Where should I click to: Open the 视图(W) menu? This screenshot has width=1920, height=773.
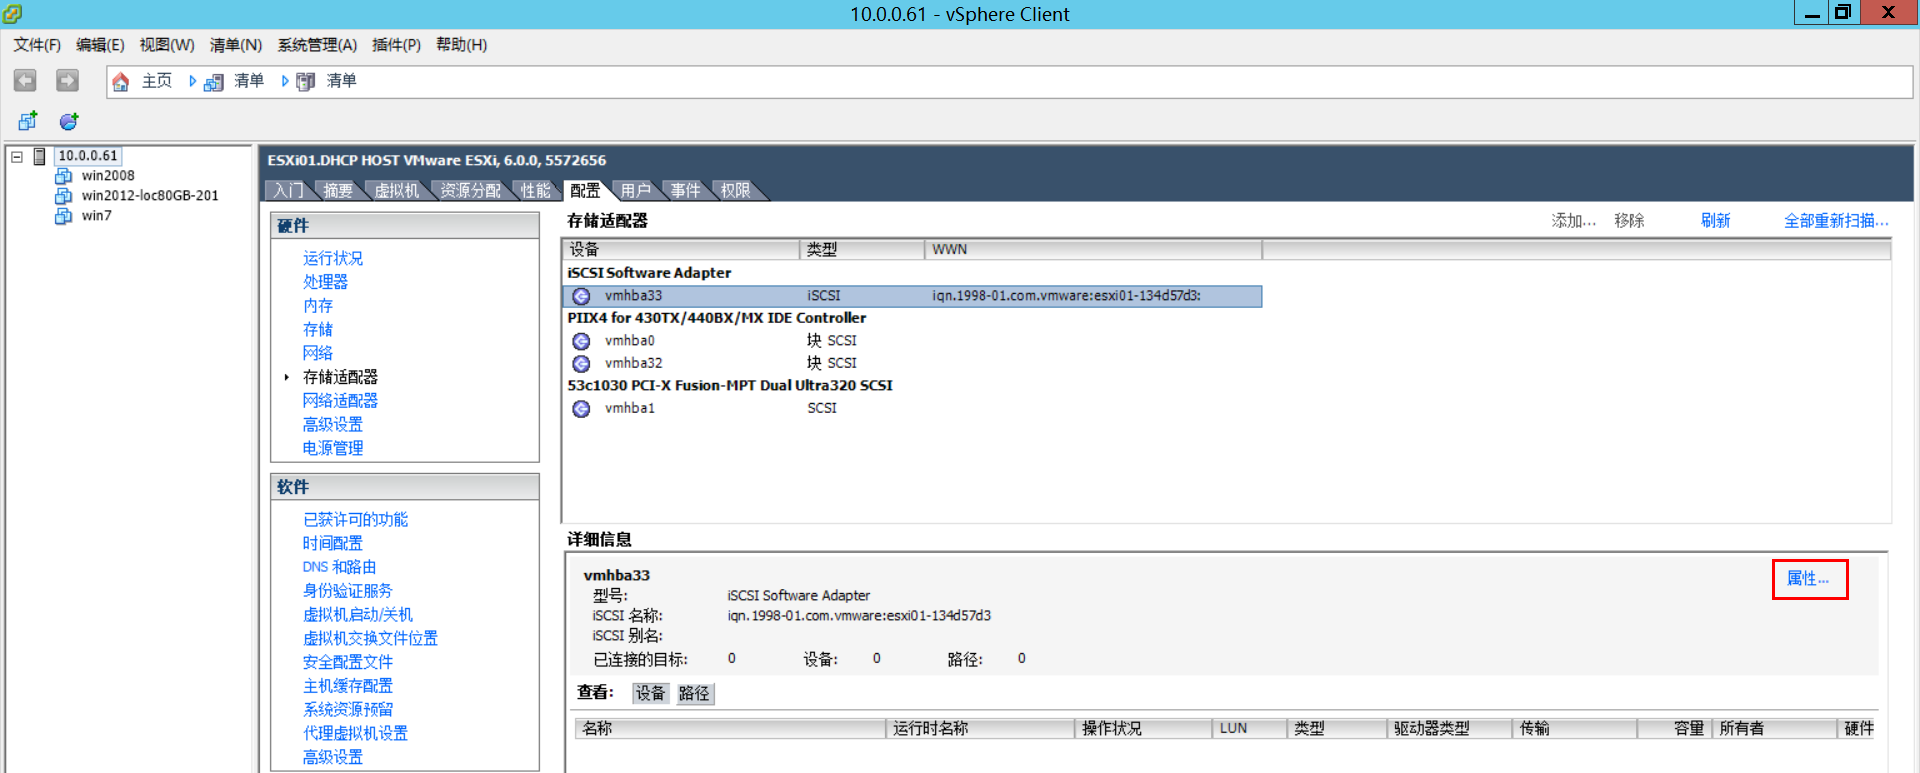click(x=167, y=45)
